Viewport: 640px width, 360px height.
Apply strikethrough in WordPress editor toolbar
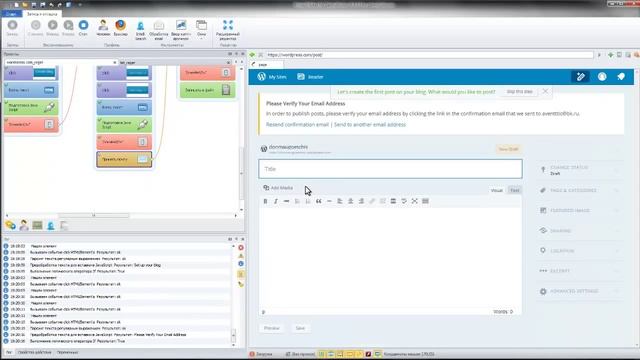287,201
